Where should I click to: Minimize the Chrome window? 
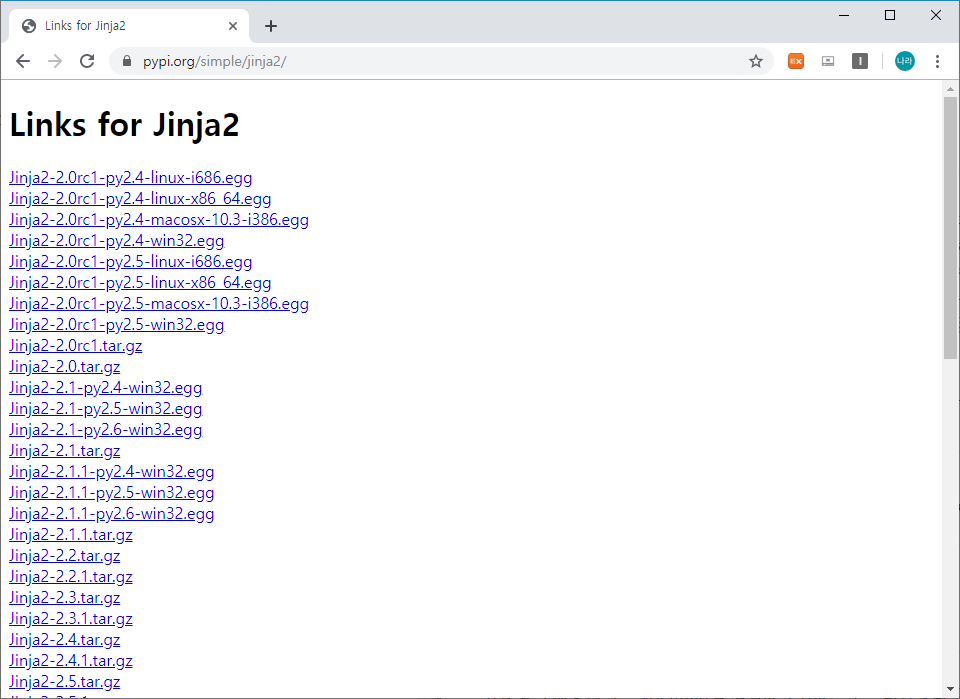point(844,15)
